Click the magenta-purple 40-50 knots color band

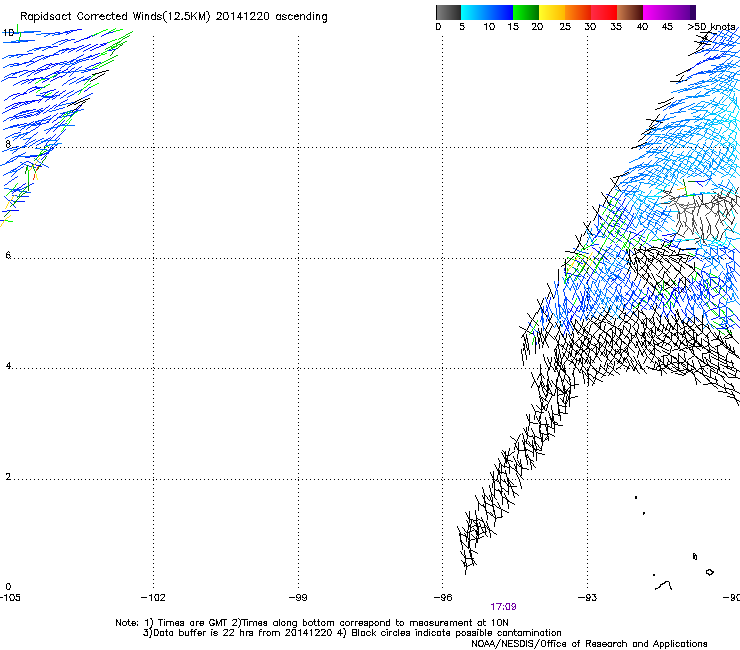coord(669,12)
